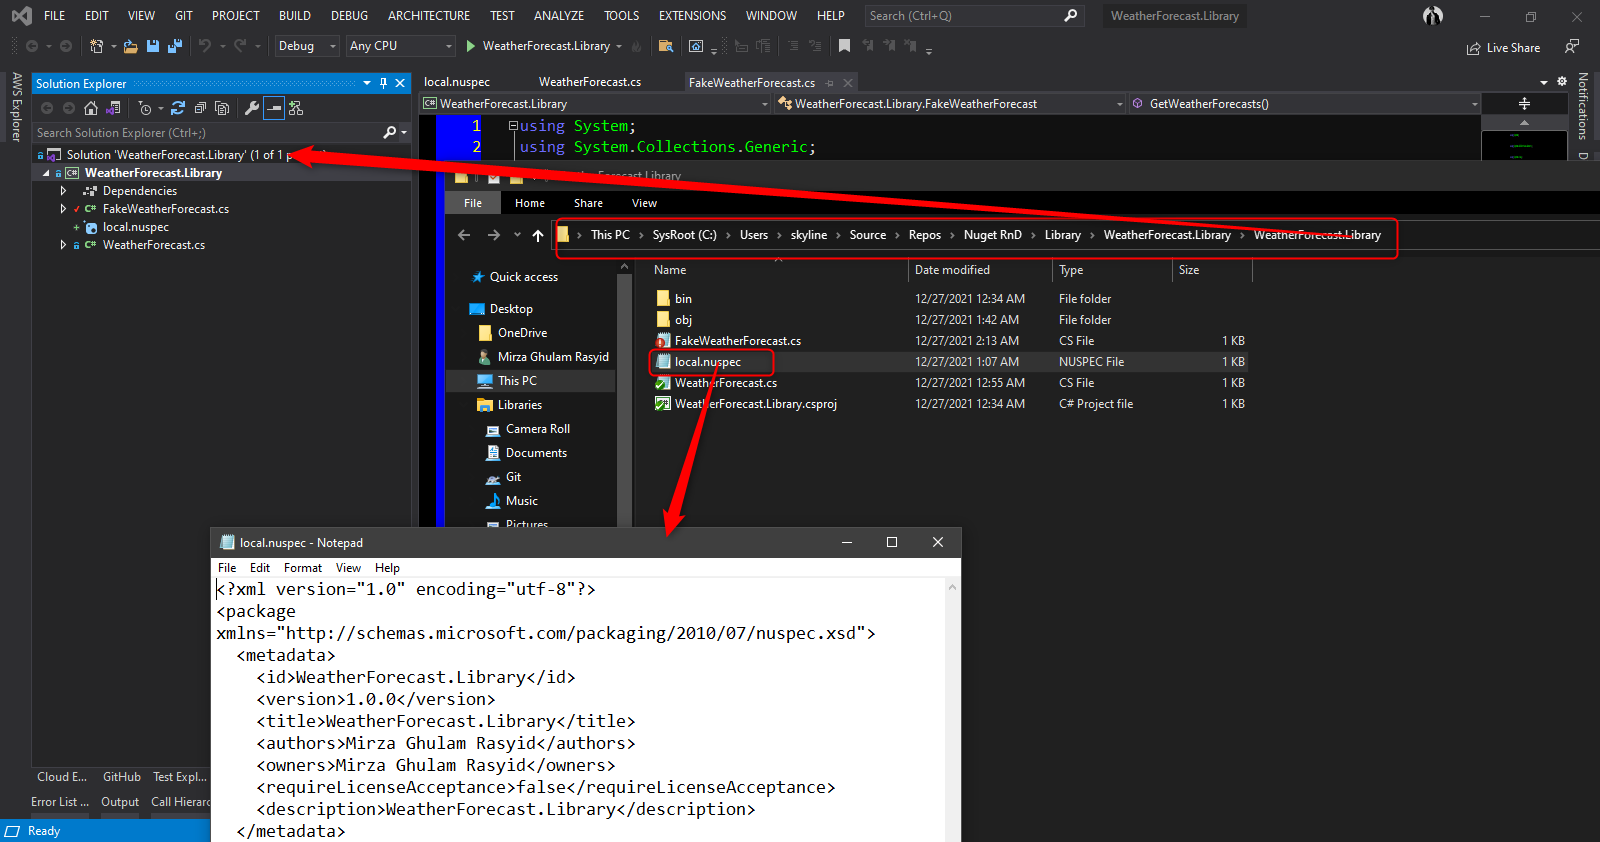1600x842 pixels.
Task: Expand the Dependencies node
Action: (x=63, y=191)
